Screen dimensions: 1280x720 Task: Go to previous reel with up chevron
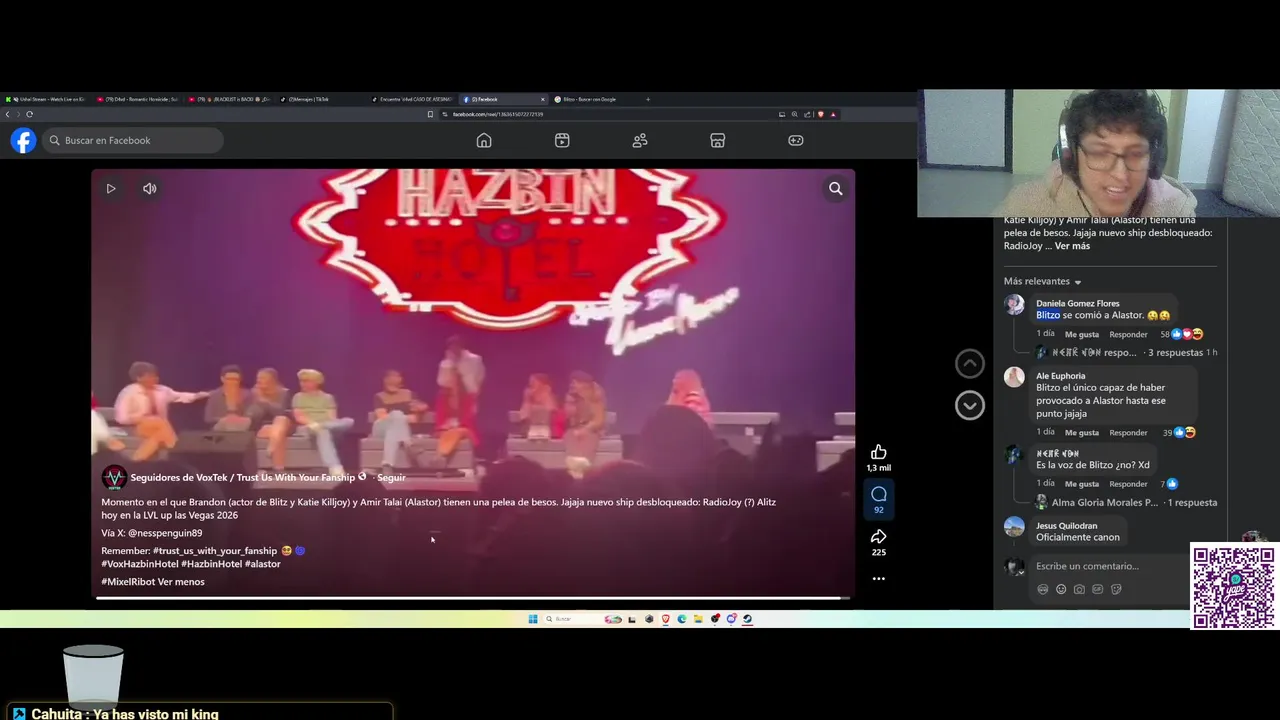point(970,363)
